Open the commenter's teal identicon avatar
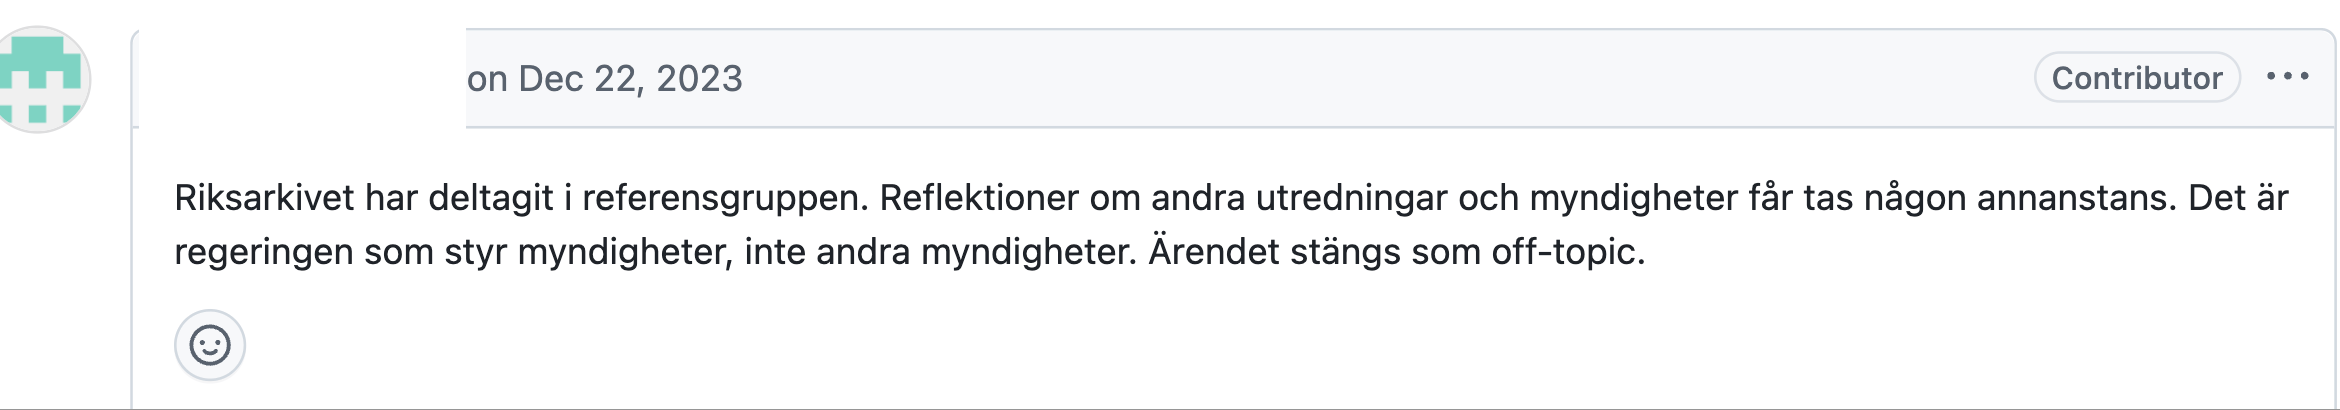Screen dimensions: 2340x410 tap(40, 80)
